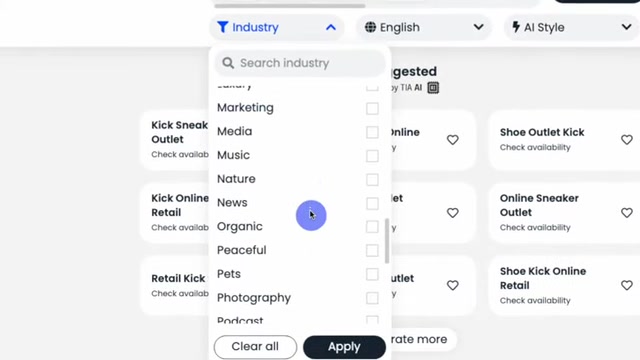The height and width of the screenshot is (360, 640).
Task: Apply the industry filters
Action: tap(344, 347)
